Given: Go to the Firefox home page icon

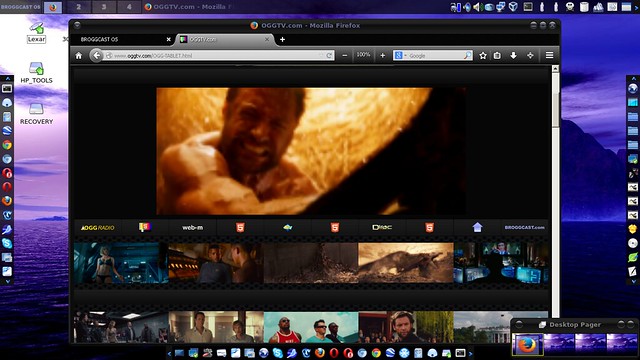Looking at the screenshot, I should click(79, 56).
